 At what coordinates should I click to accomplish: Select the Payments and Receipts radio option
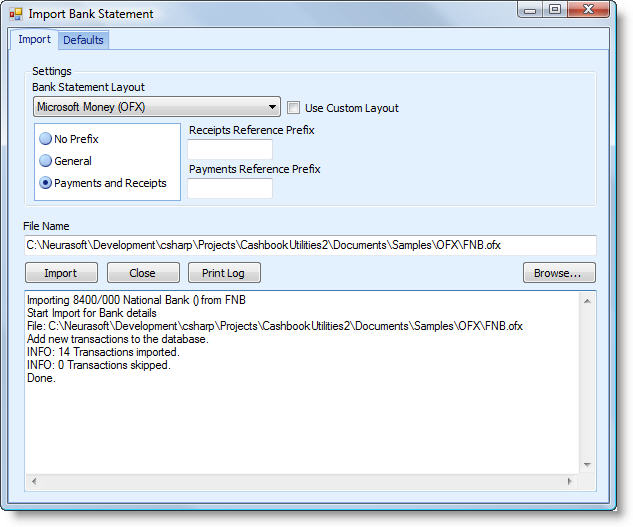point(46,183)
